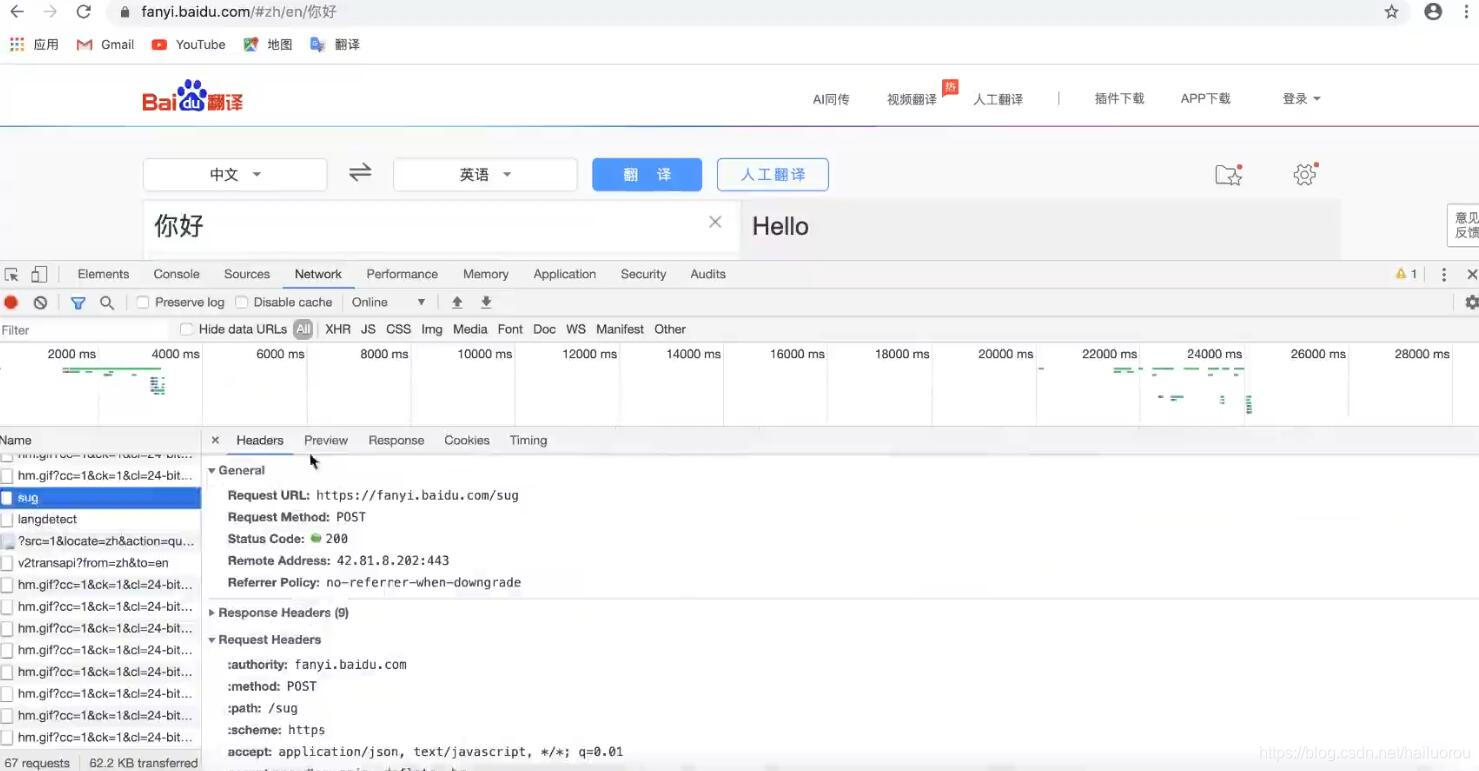Open network search magnifier icon
1479x771 pixels.
pos(107,302)
